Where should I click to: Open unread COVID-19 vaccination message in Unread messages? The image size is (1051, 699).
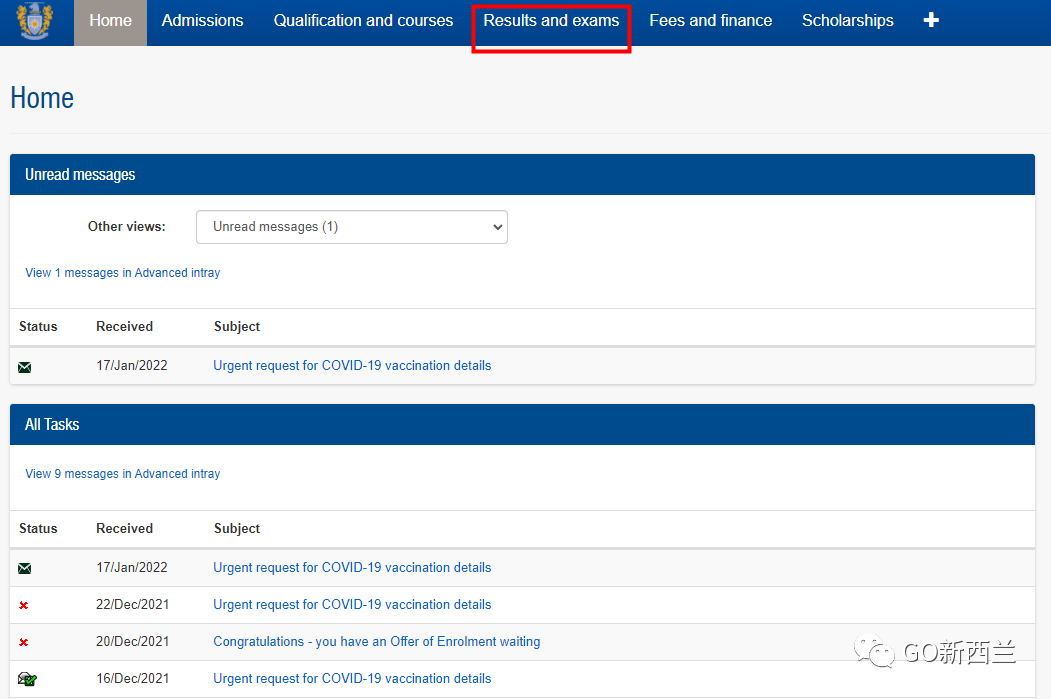[x=352, y=365]
